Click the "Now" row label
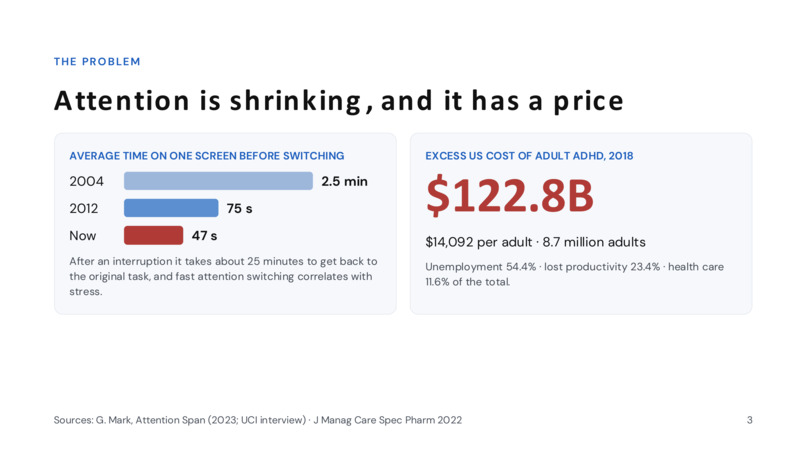This screenshot has height=453, width=806. 83,236
